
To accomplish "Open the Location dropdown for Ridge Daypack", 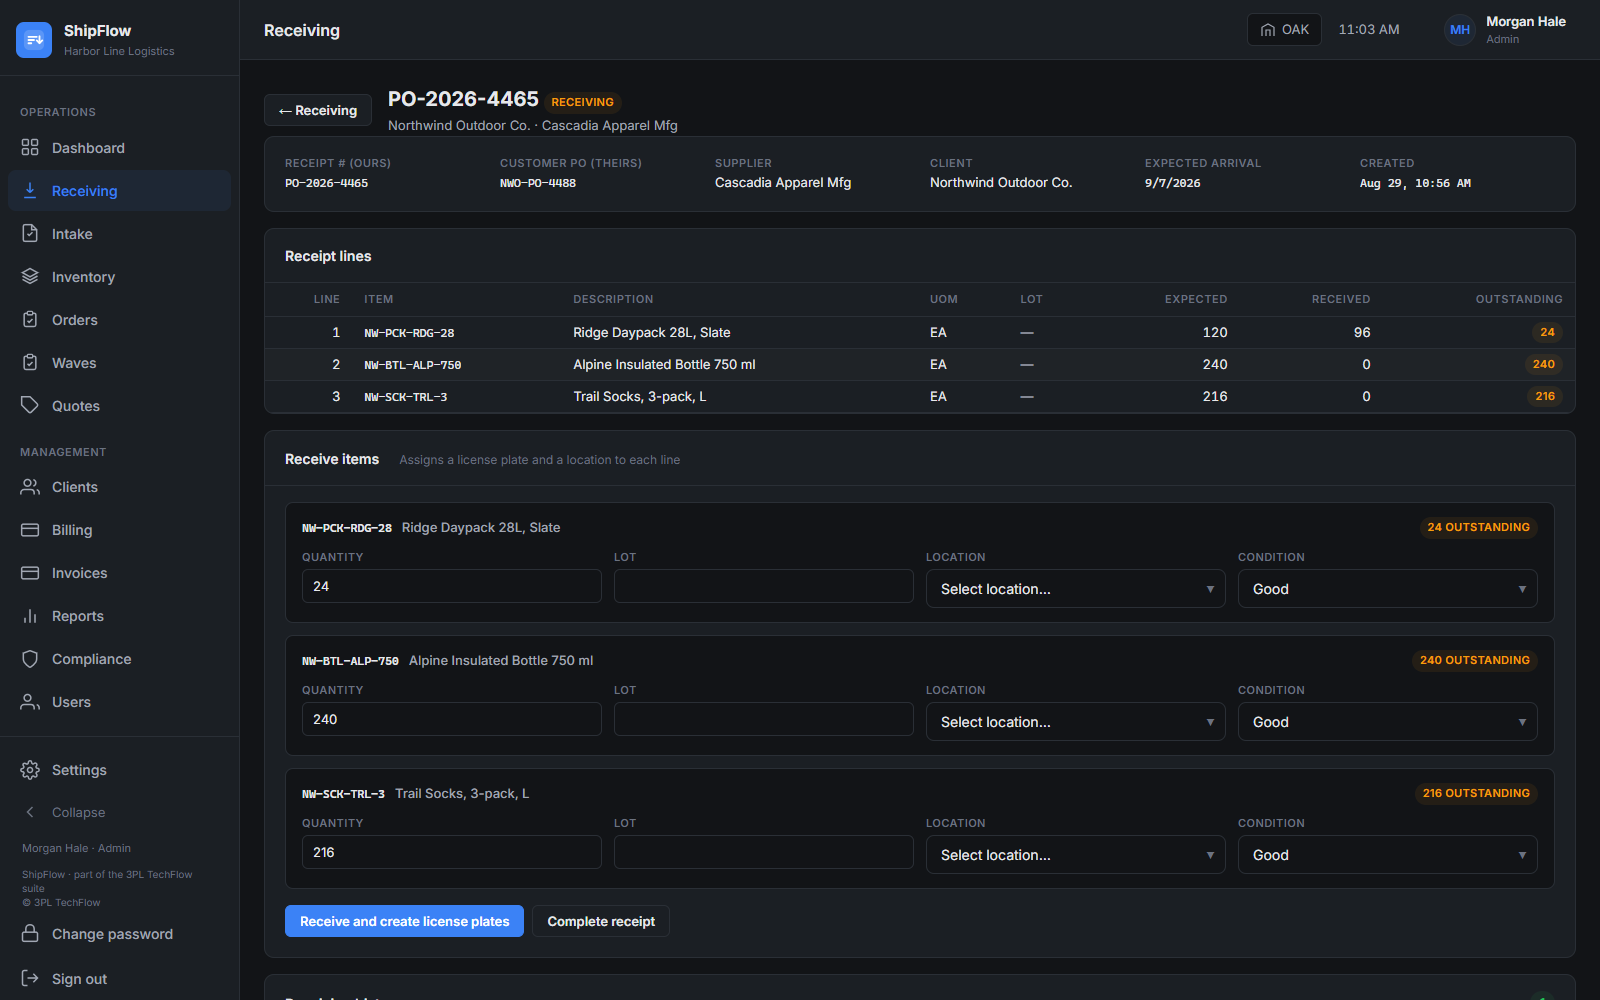I will tap(1076, 589).
